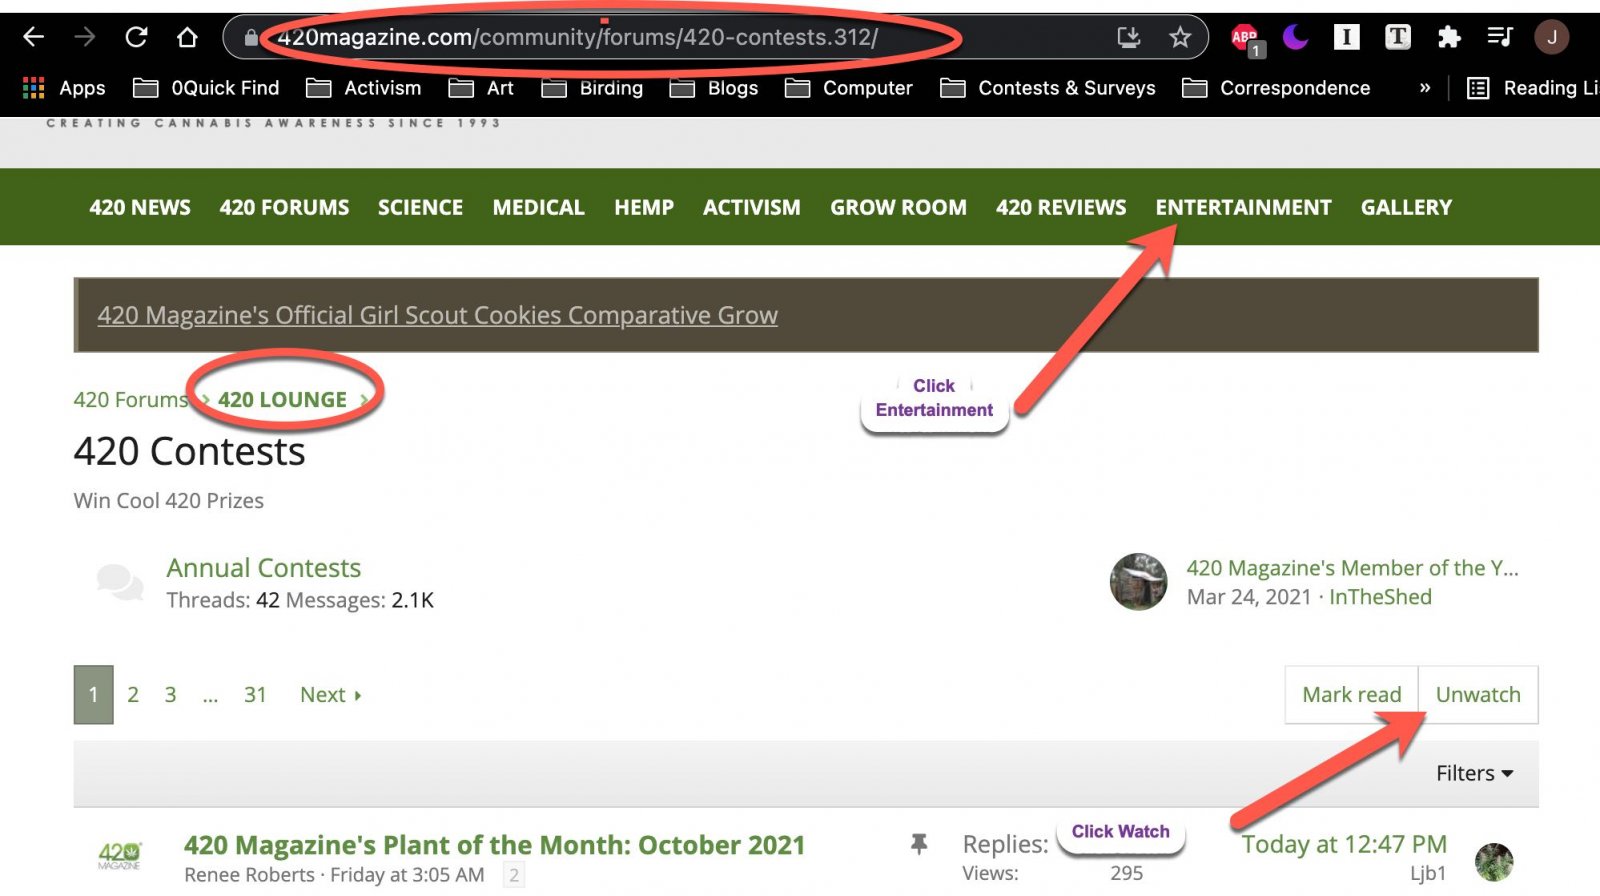Open the browser home page icon
The width and height of the screenshot is (1600, 896).
coord(187,38)
